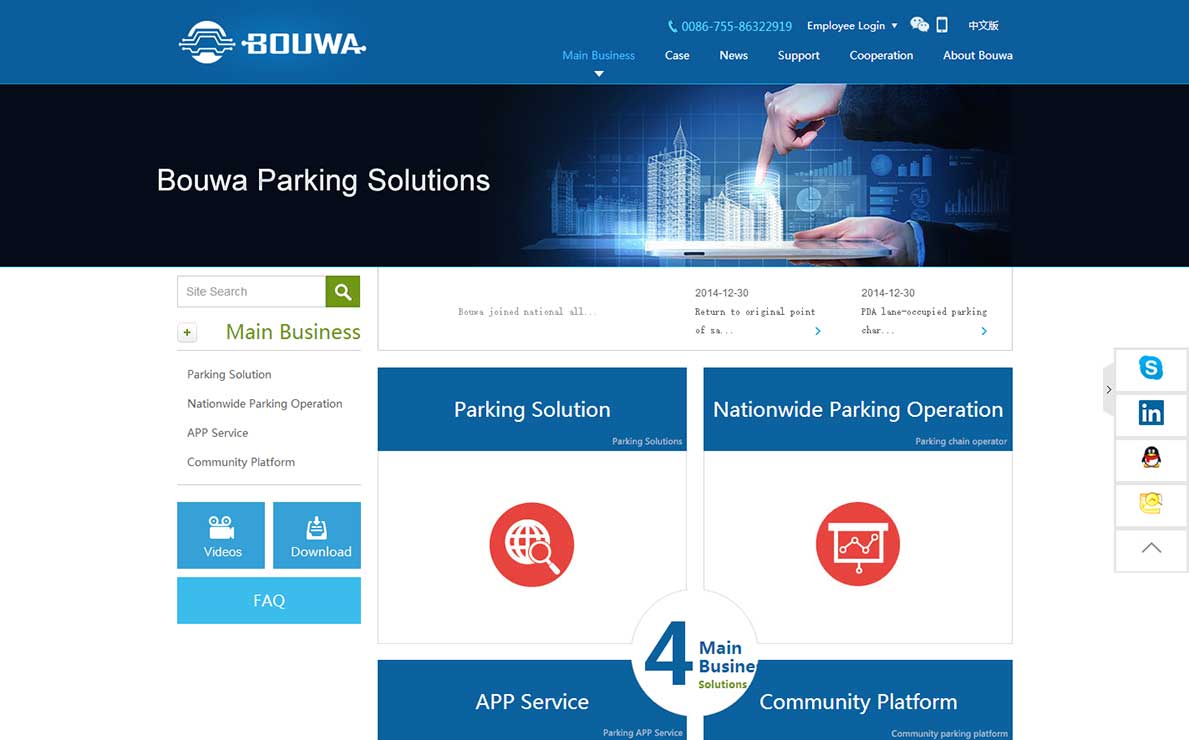
Task: Click the red presentation chart icon
Action: 858,544
